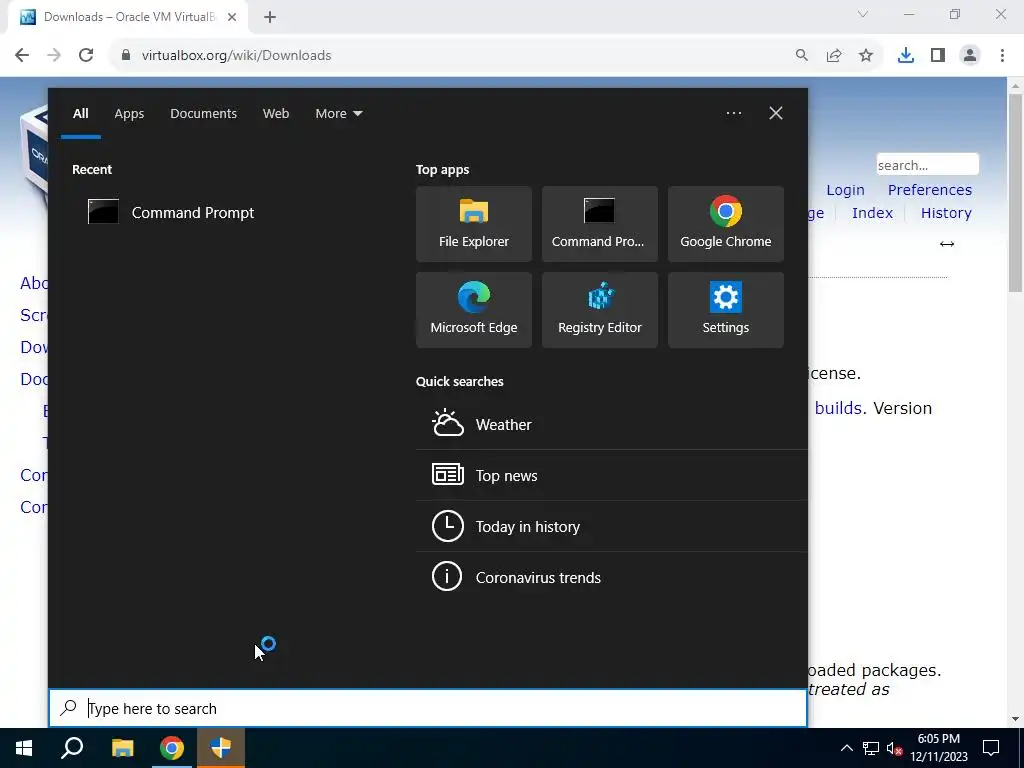Reload the VirtualBox downloads page
This screenshot has height=768, width=1024.
click(x=86, y=56)
